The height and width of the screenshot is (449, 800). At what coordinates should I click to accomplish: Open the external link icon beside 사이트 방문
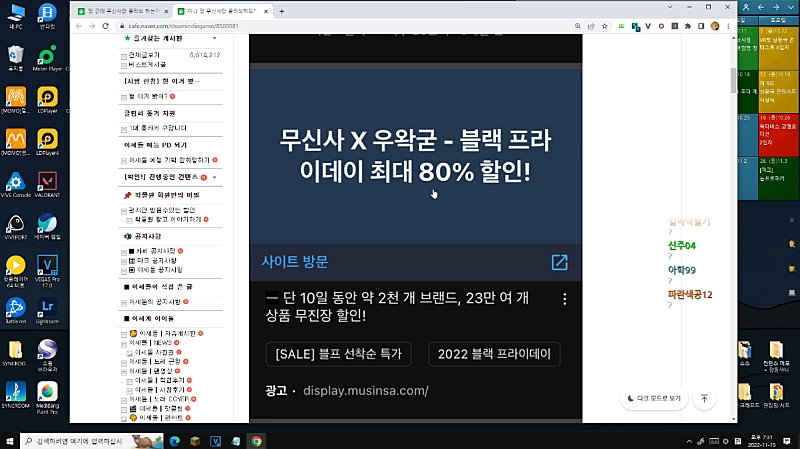[x=560, y=262]
